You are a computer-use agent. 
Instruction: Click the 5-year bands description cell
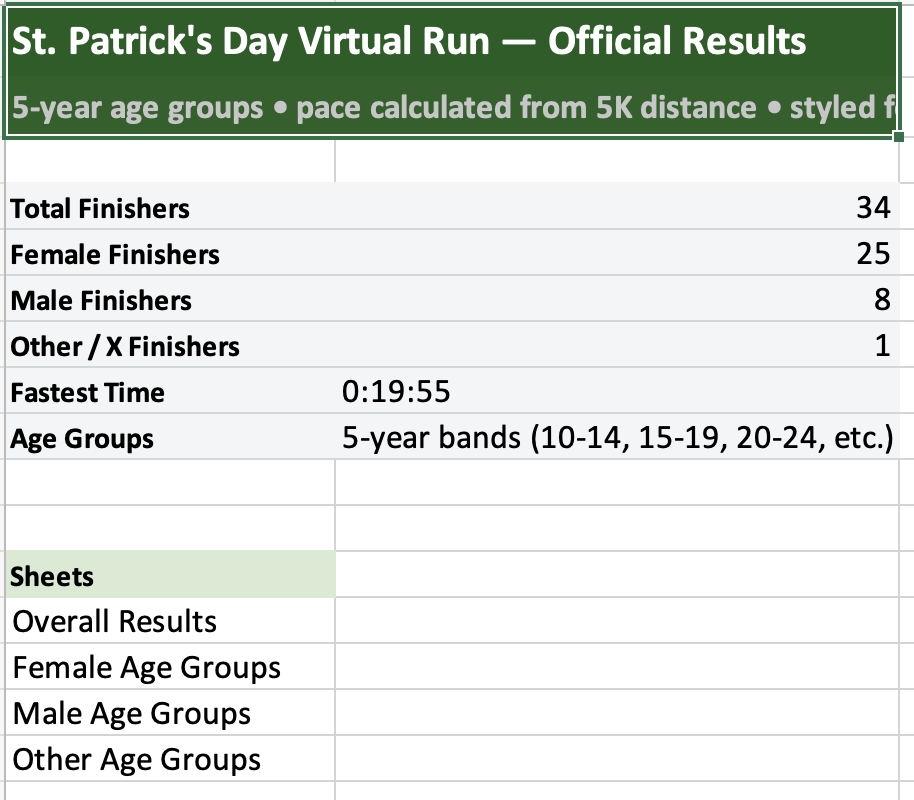click(x=616, y=438)
